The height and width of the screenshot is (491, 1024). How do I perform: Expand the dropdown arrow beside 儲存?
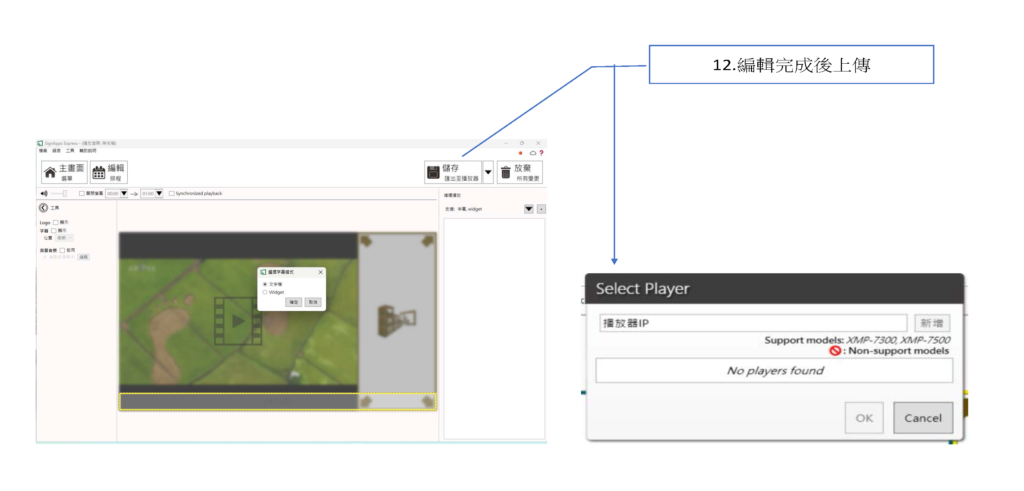(488, 172)
